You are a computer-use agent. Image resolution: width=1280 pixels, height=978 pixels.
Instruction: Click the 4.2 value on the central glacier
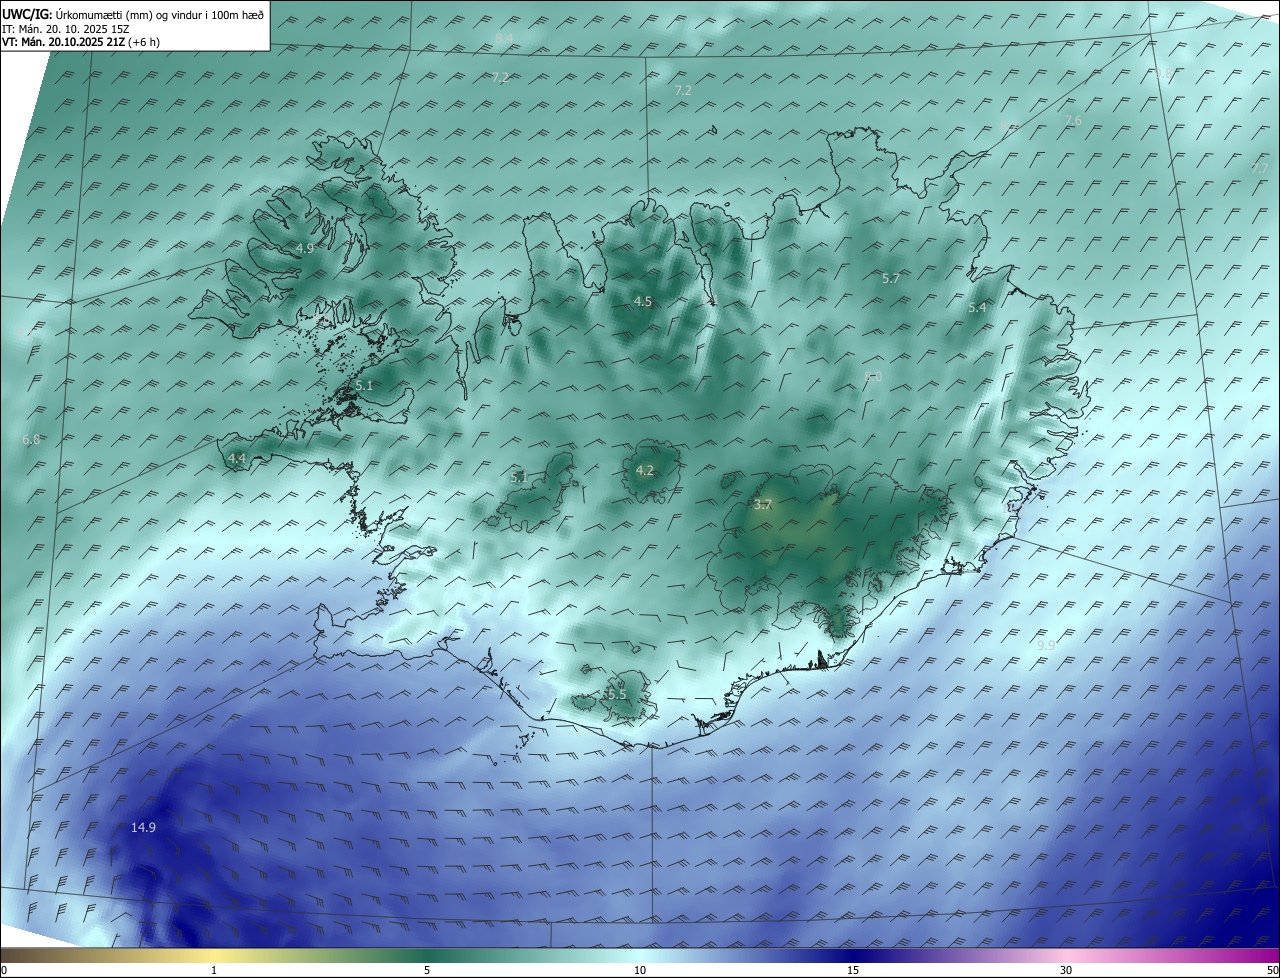[645, 470]
